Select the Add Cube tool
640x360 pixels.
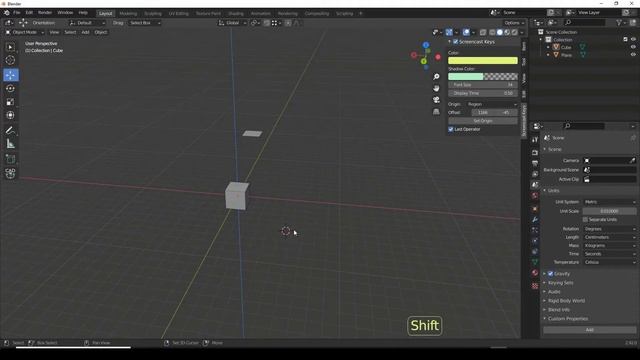[x=10, y=159]
